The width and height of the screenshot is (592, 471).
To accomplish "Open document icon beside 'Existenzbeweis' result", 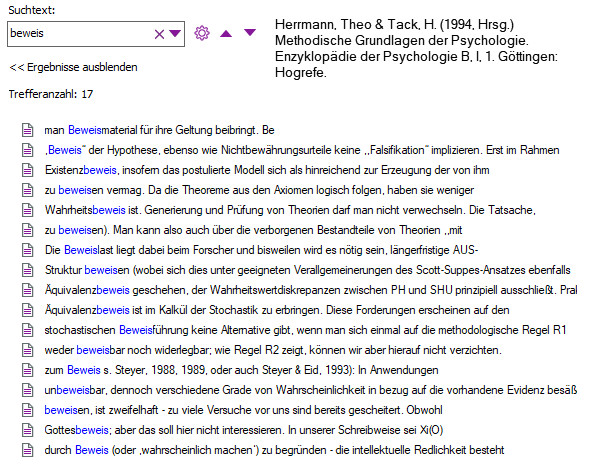I will tap(28, 170).
